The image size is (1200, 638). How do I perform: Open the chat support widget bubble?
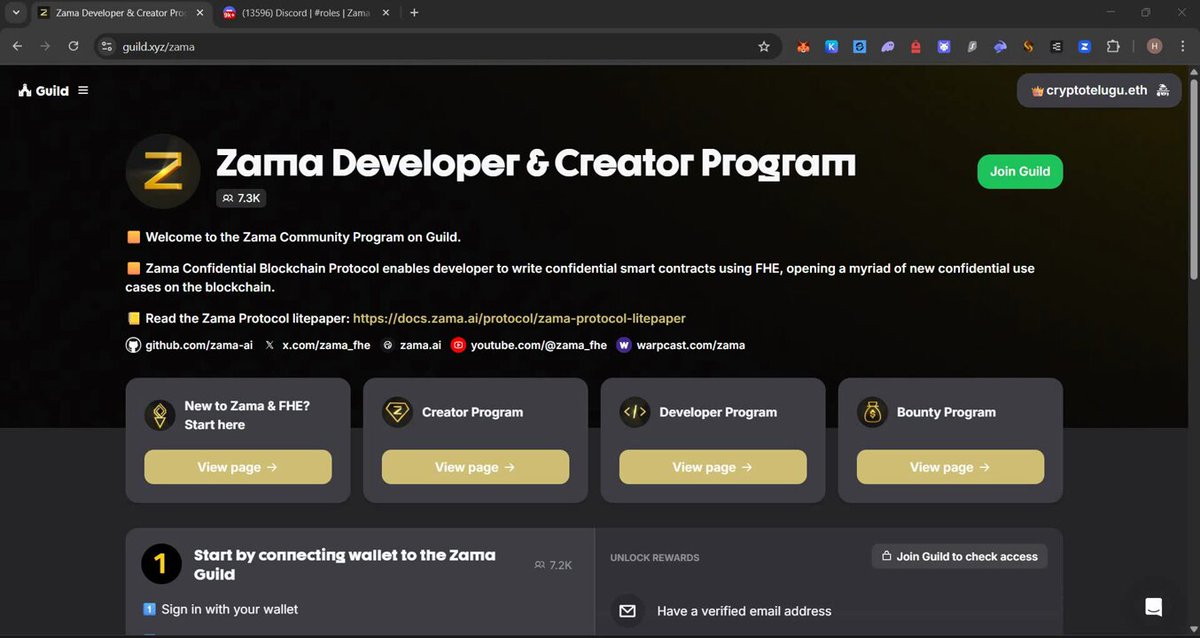(x=1154, y=606)
